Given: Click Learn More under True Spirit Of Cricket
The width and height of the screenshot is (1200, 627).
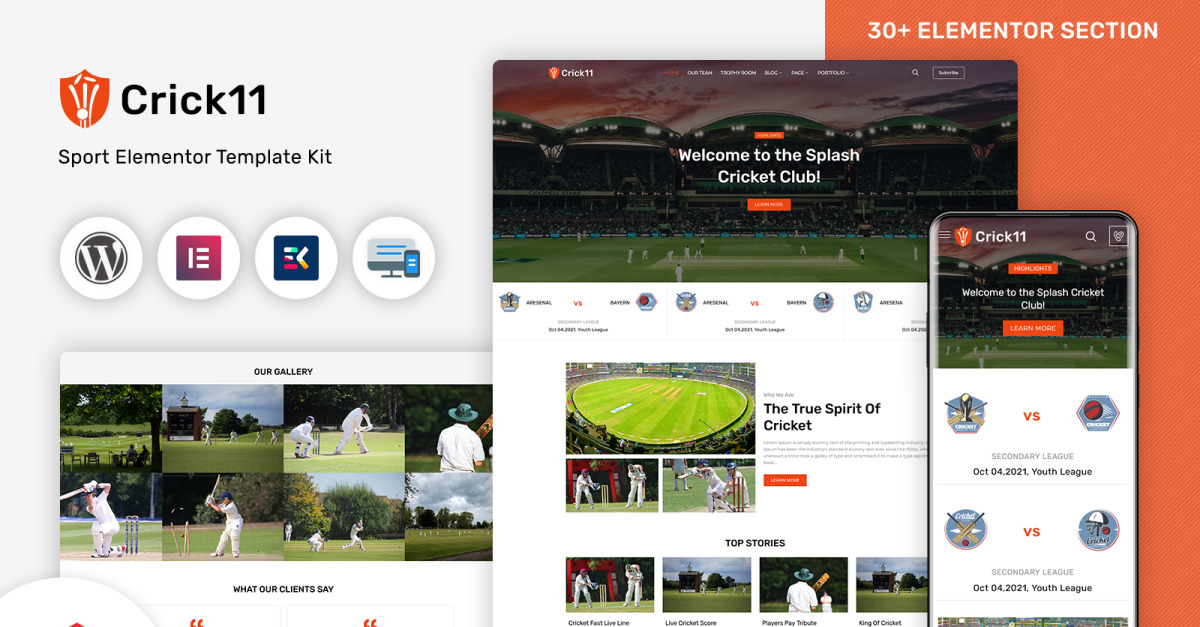Looking at the screenshot, I should [x=785, y=480].
